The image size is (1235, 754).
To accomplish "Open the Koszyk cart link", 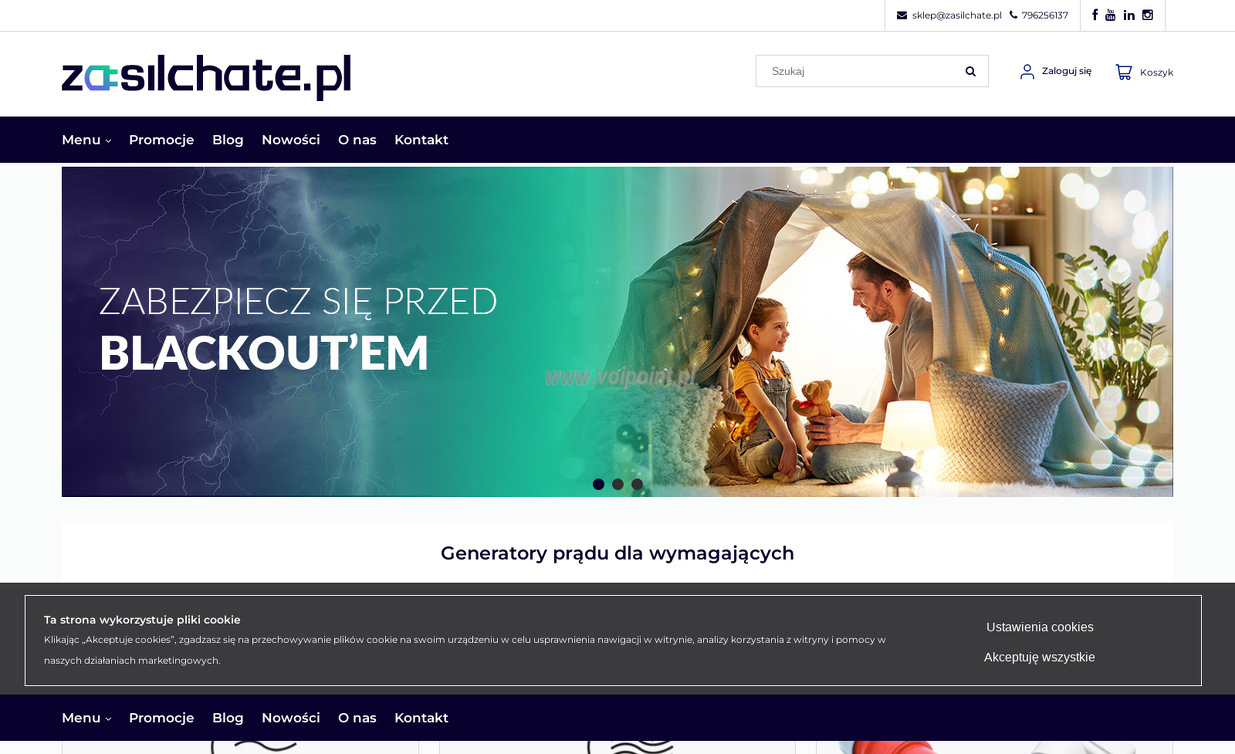I will point(1156,72).
